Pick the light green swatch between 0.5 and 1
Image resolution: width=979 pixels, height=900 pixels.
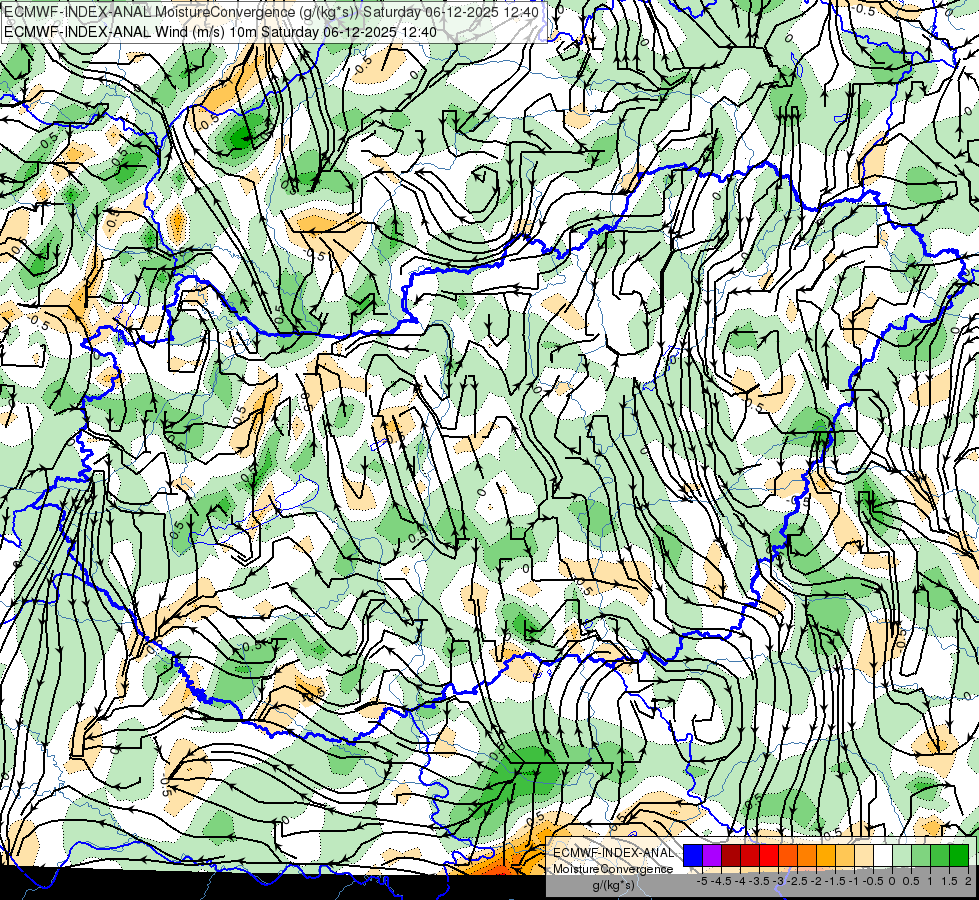coord(921,856)
